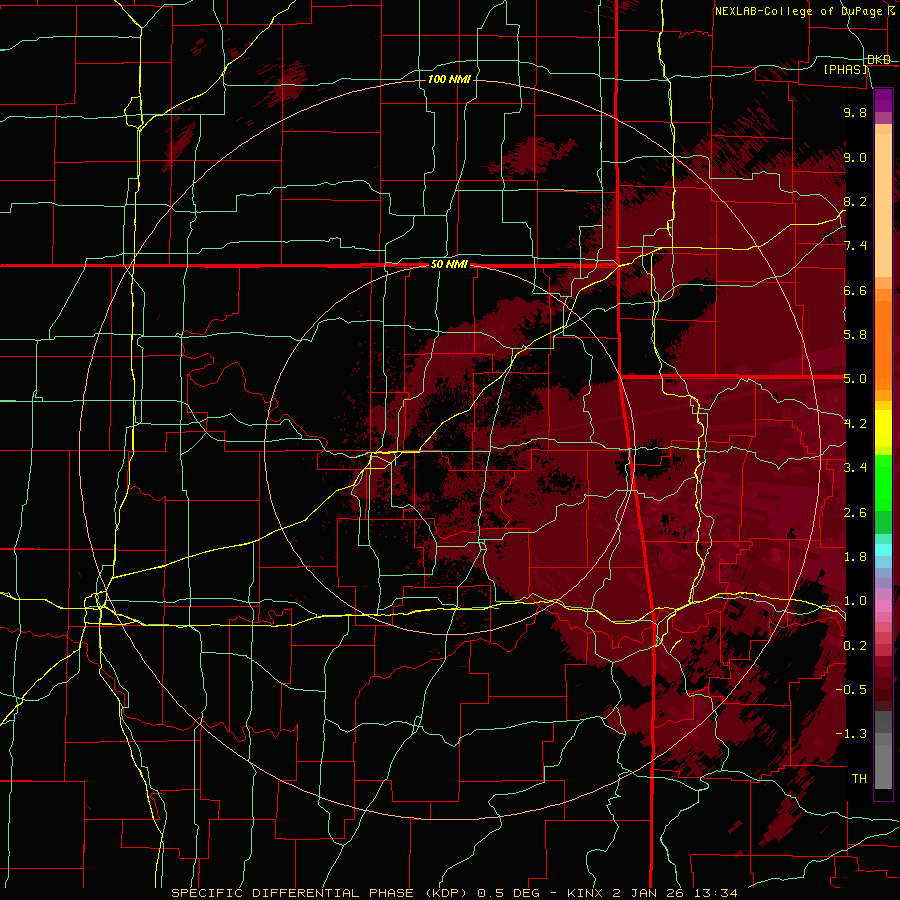
Task: Click the purple band atop the color bar
Action: point(883,100)
